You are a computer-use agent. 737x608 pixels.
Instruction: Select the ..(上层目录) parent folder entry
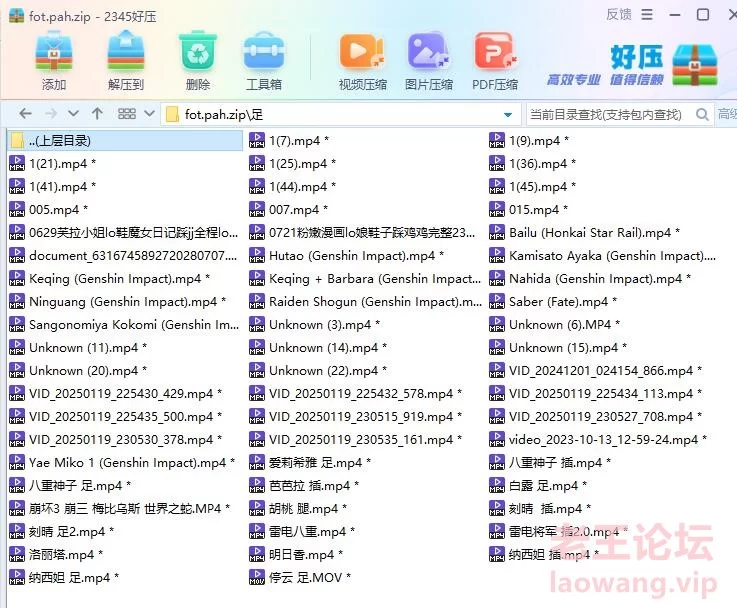125,140
